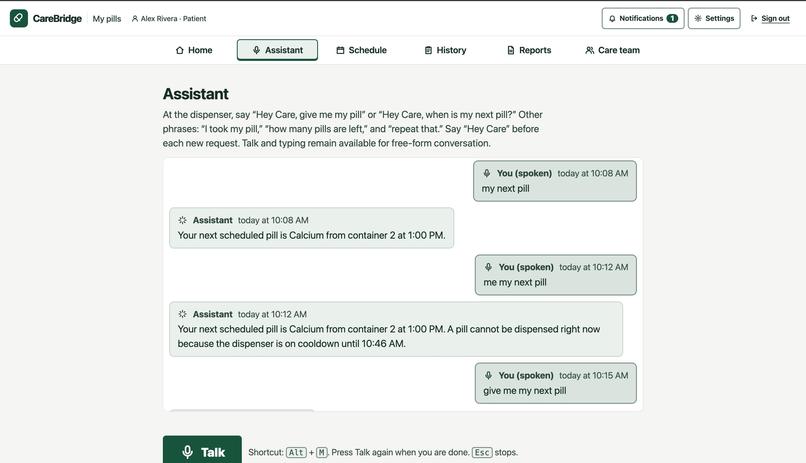
Task: Click the "today at 10:15 AM" timestamp
Action: coord(594,376)
